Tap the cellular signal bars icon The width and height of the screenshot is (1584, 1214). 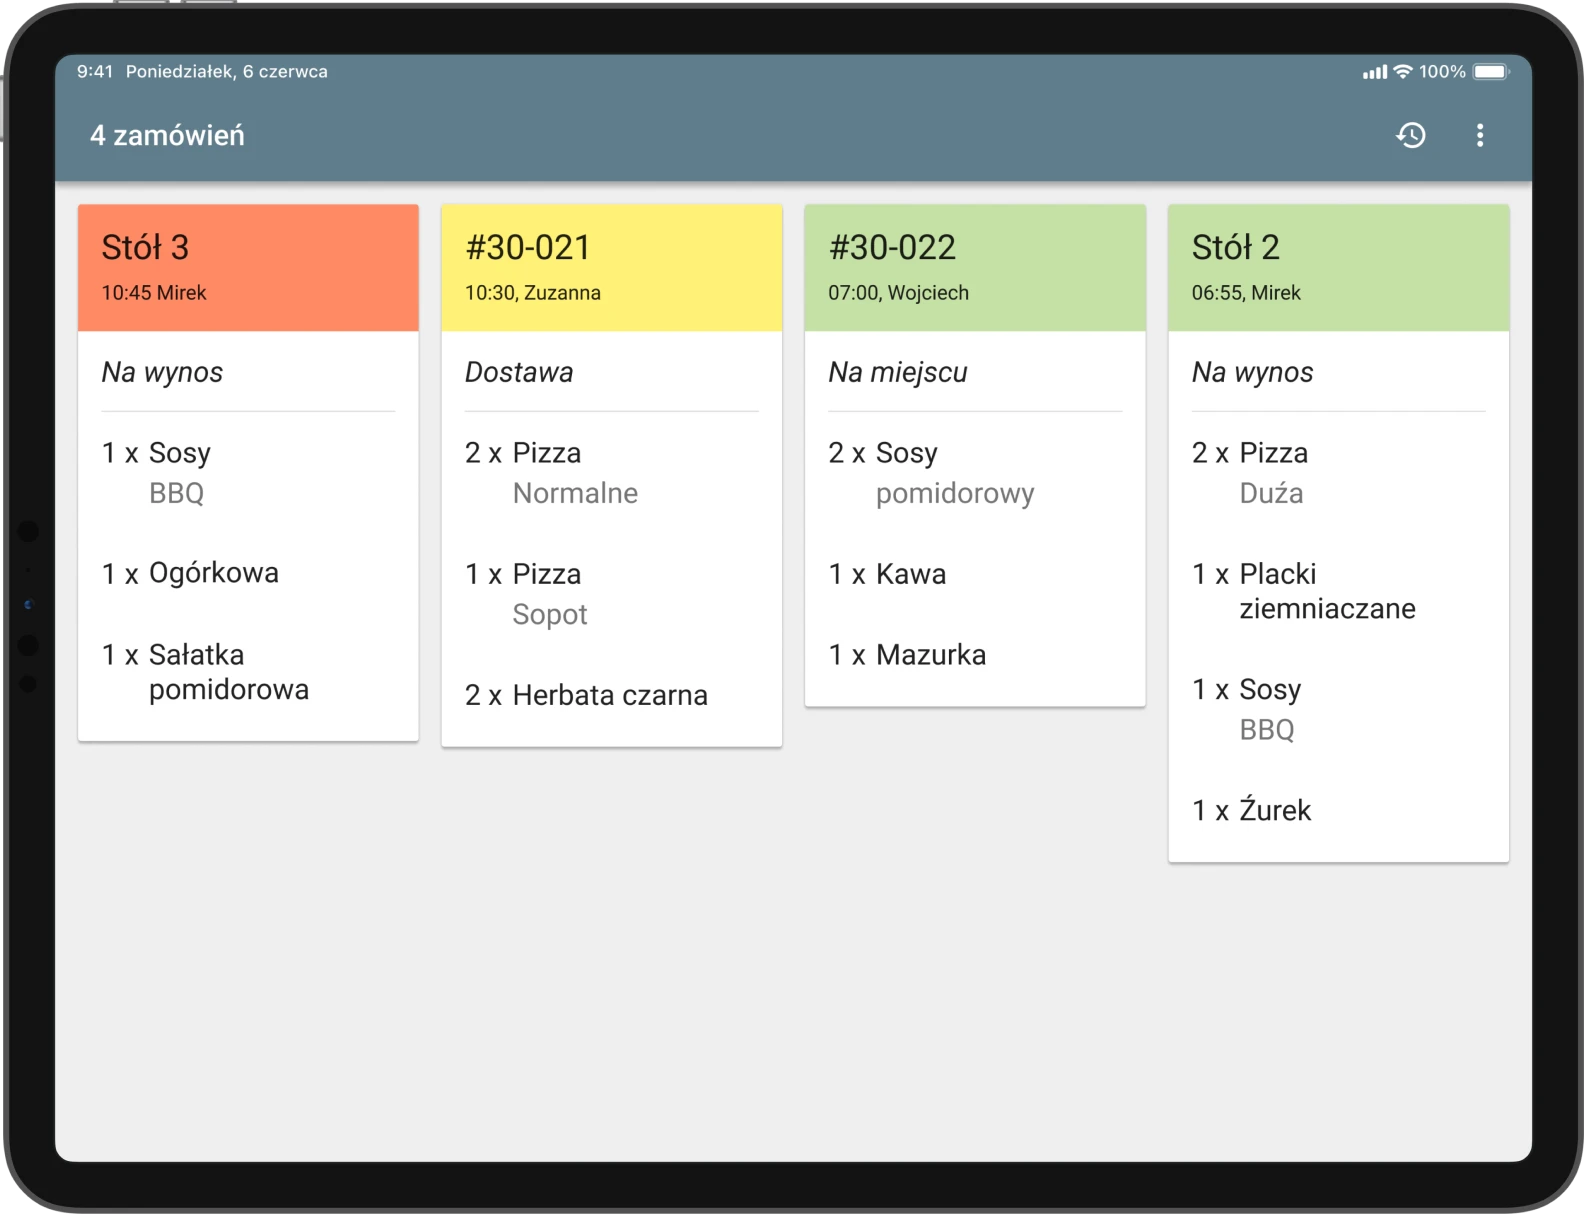1375,72
